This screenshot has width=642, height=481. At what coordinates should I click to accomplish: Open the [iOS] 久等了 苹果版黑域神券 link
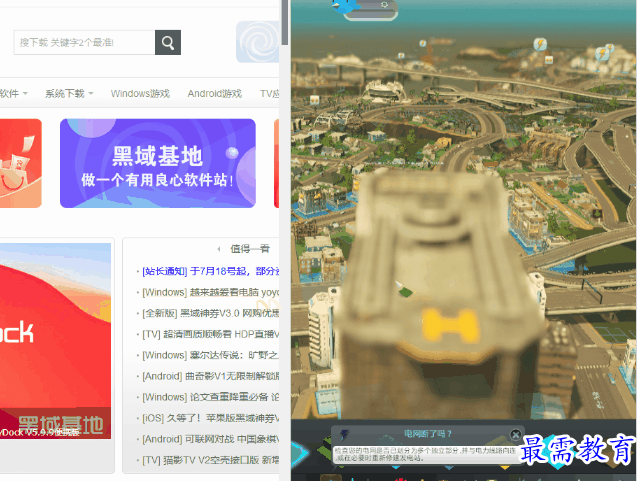point(210,418)
